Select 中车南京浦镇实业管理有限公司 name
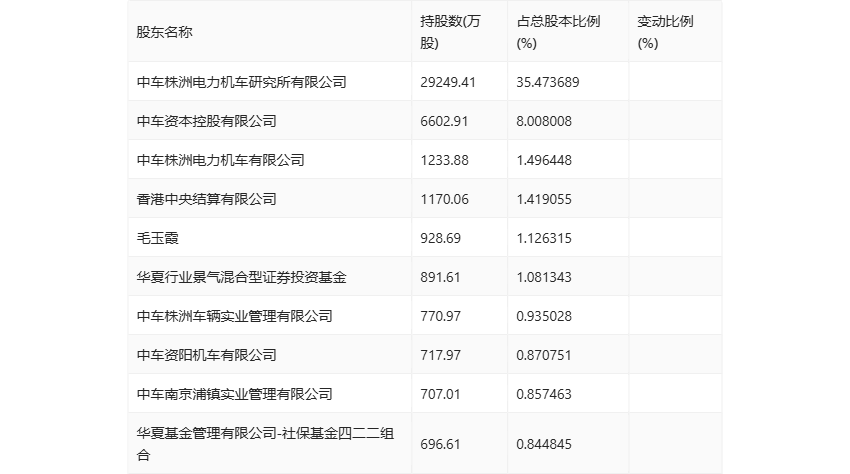The height and width of the screenshot is (474, 850). pyautogui.click(x=234, y=394)
